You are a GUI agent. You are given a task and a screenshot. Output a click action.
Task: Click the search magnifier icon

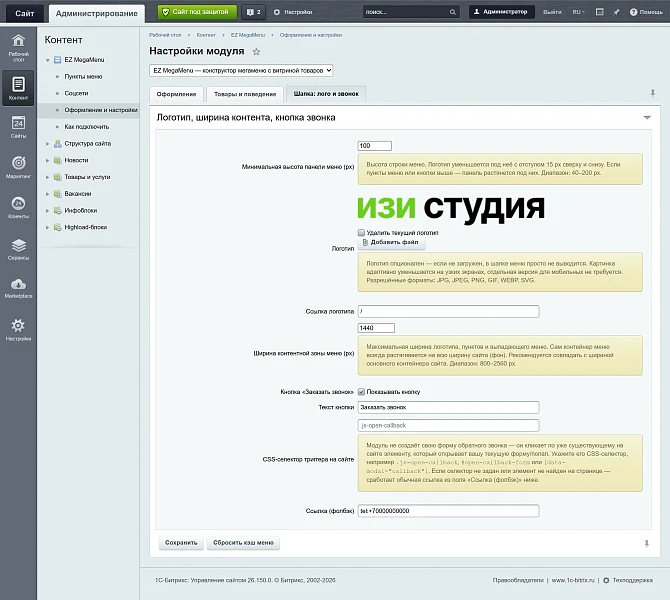tap(453, 12)
